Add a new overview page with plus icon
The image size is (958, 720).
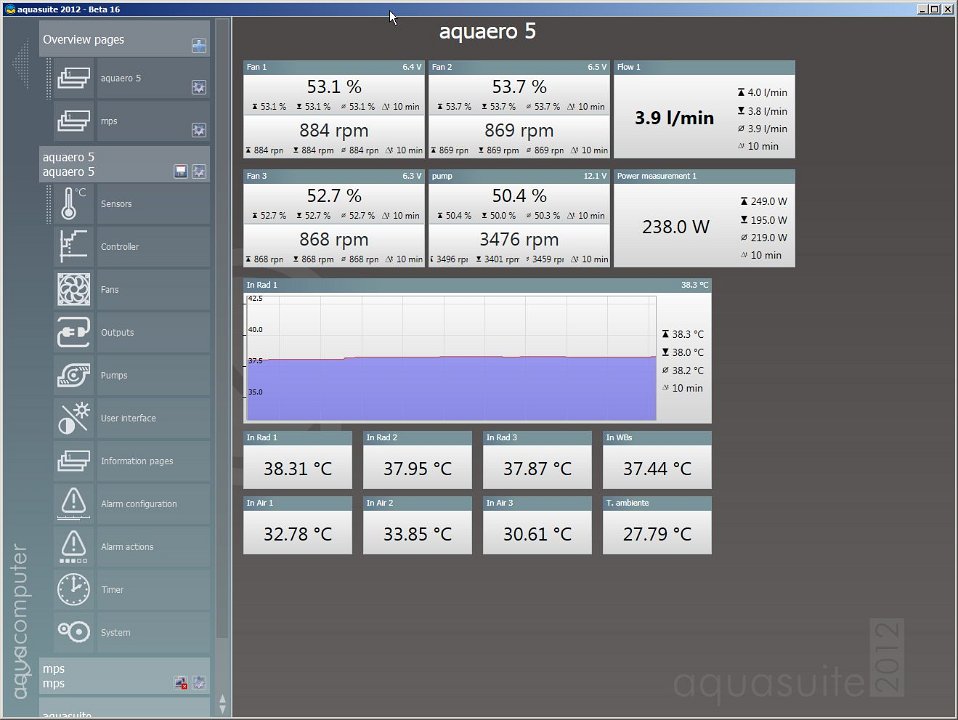click(199, 46)
